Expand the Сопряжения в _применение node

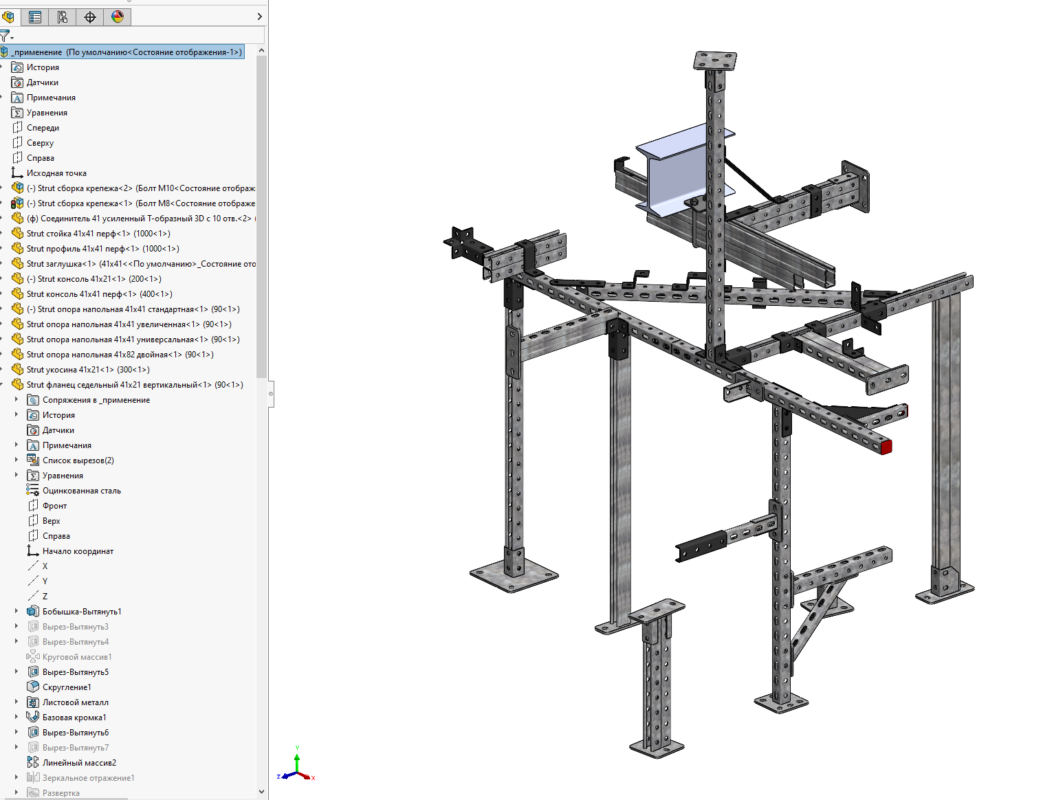point(17,400)
